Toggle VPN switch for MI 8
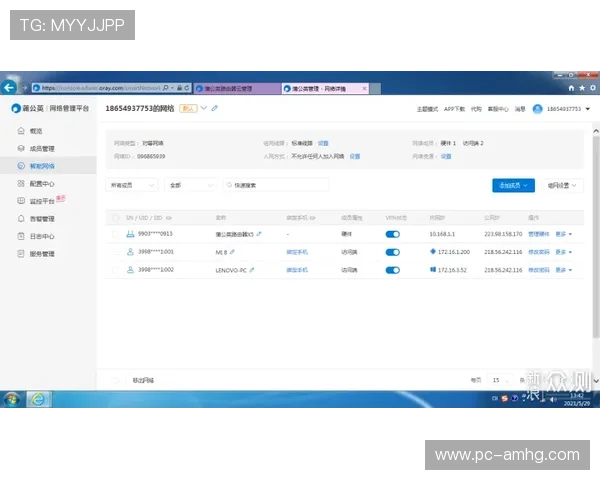 (393, 252)
